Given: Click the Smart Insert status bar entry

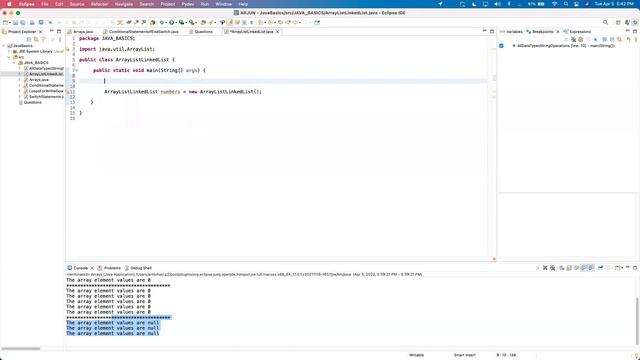Looking at the screenshot, I should coord(464,355).
